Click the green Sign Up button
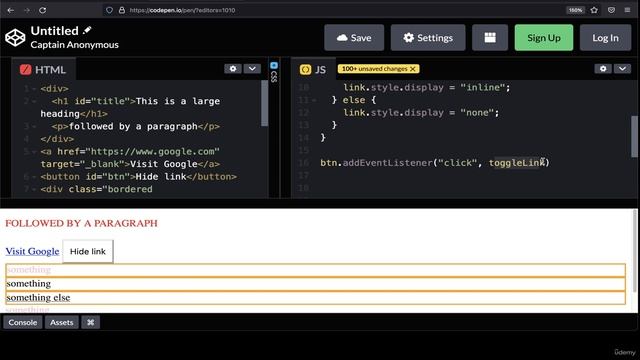 click(544, 38)
